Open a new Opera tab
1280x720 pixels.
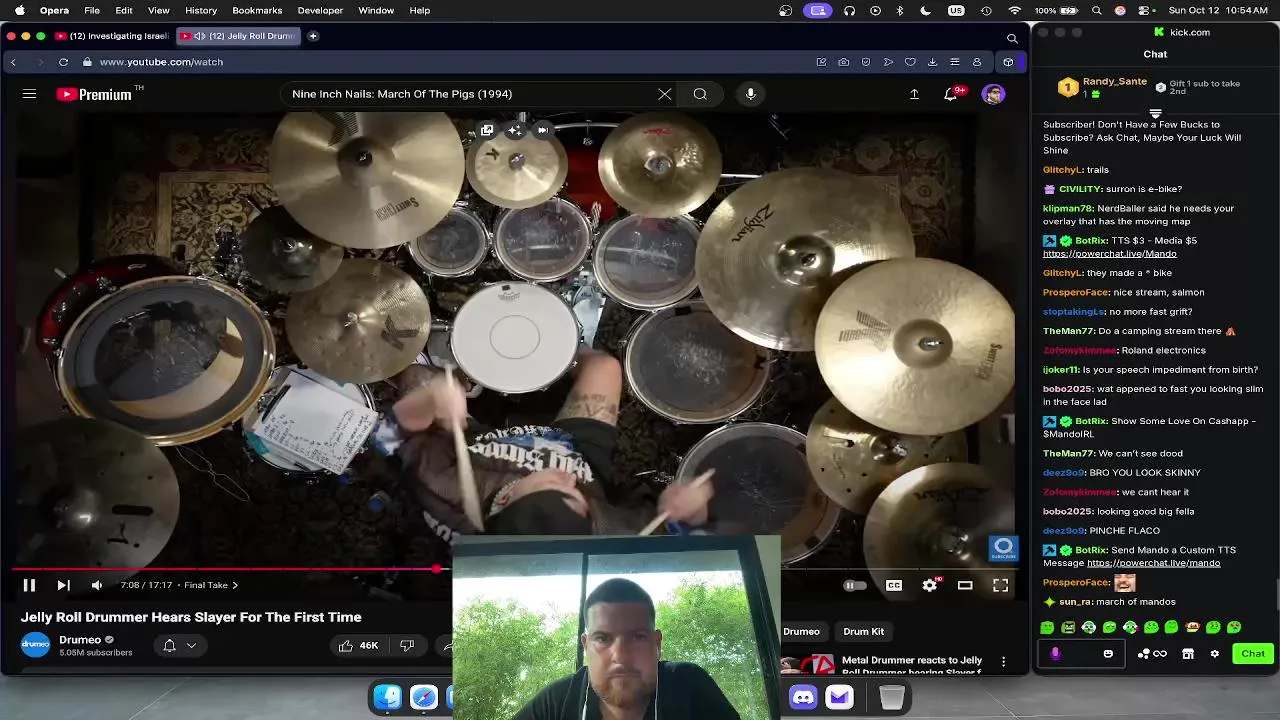point(313,36)
